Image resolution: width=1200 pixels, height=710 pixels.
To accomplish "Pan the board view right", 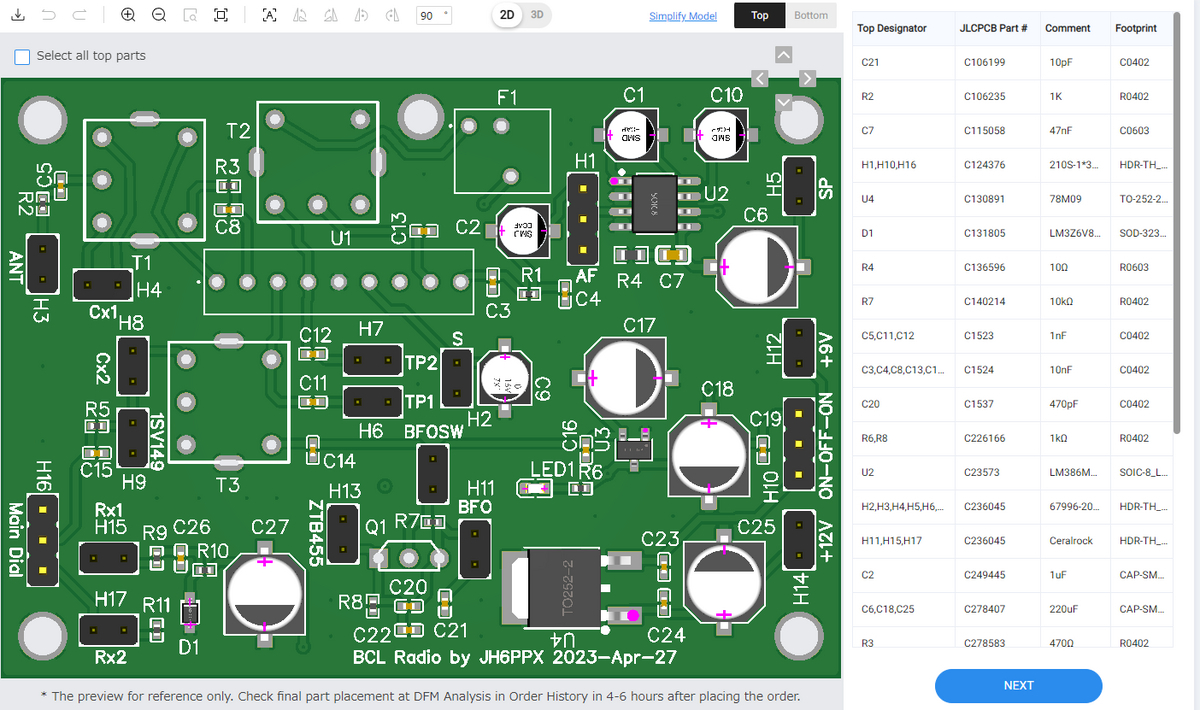I will pyautogui.click(x=808, y=78).
